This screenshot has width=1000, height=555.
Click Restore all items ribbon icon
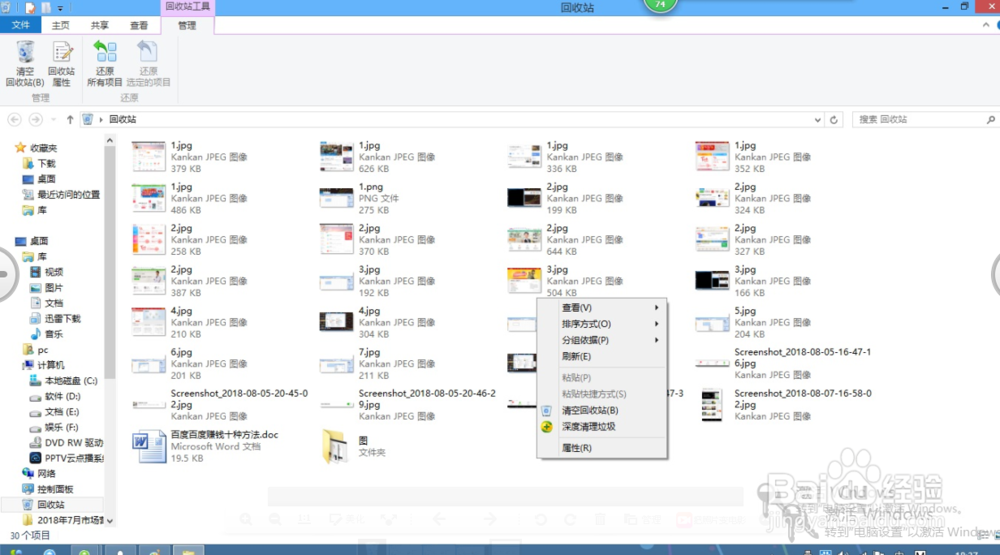pyautogui.click(x=105, y=64)
